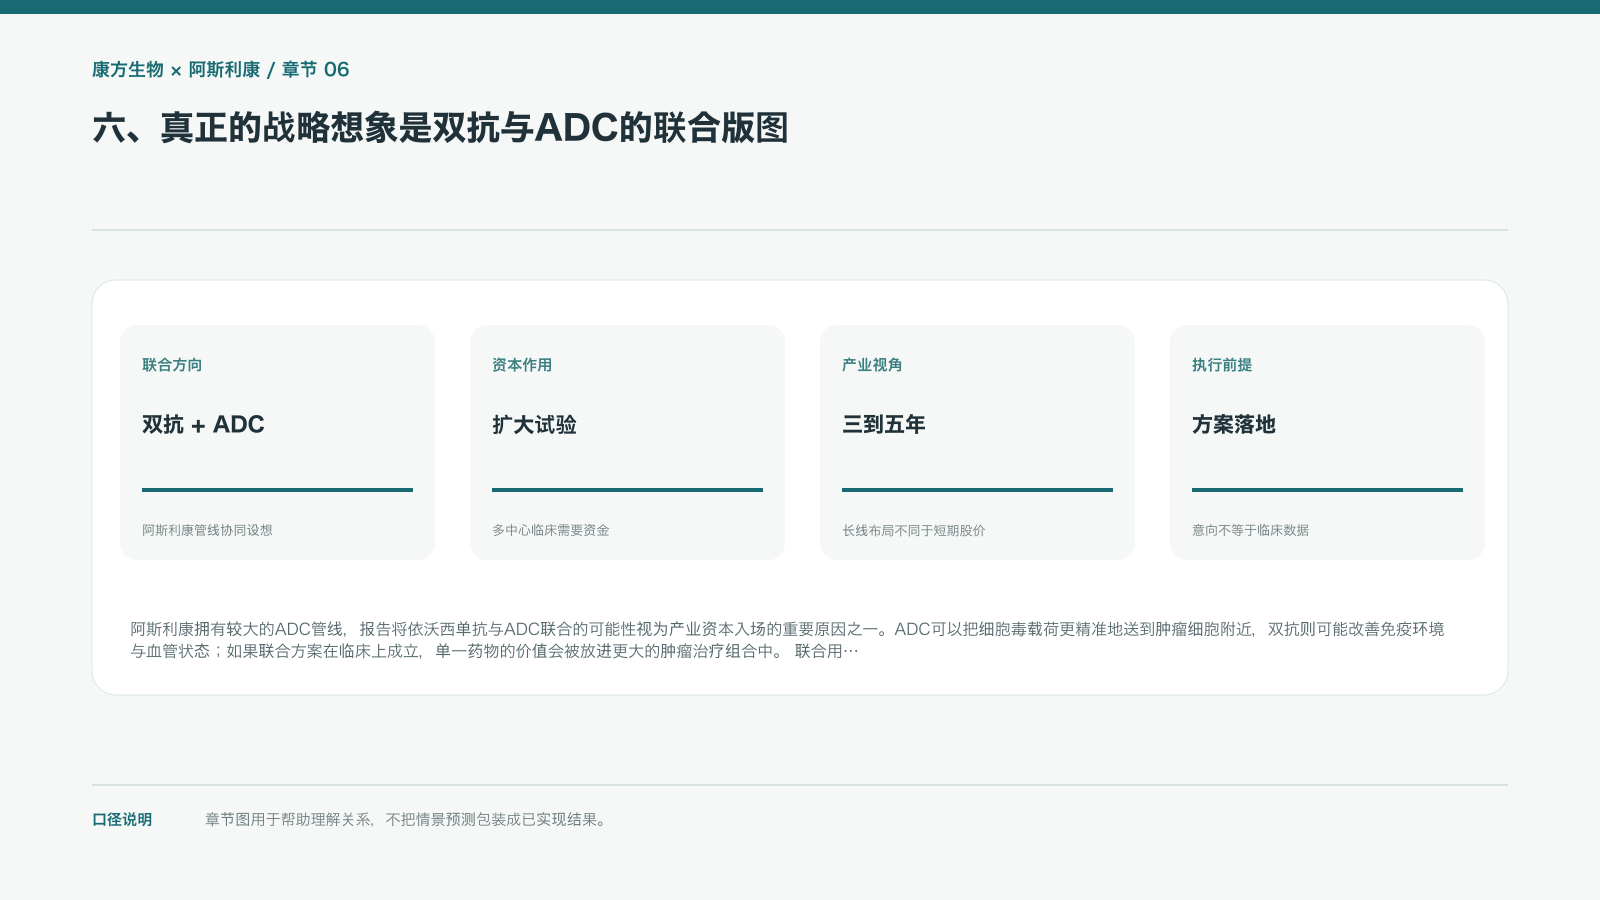This screenshot has width=1600, height=900.
Task: Select the heading 三到五年
Action: point(884,425)
